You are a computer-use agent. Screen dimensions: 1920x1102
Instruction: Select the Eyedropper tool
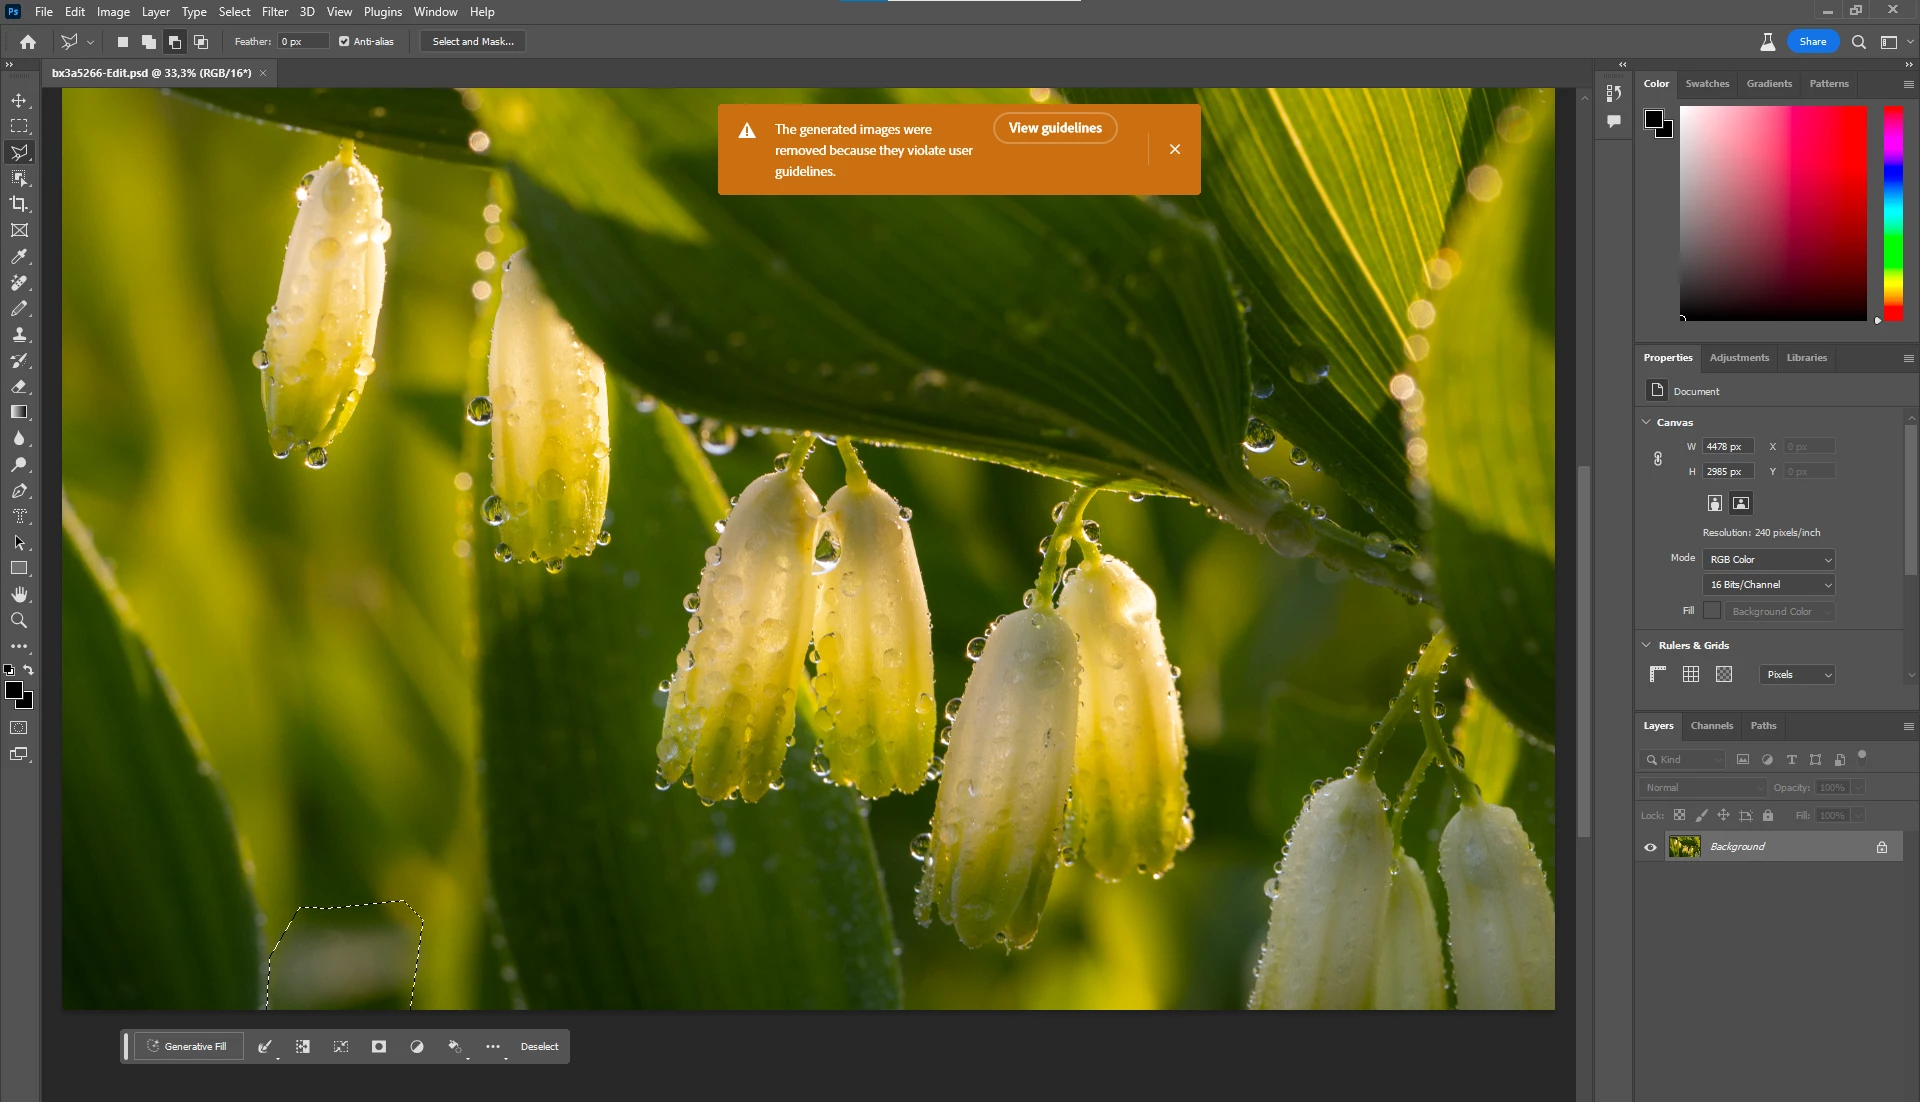point(19,257)
